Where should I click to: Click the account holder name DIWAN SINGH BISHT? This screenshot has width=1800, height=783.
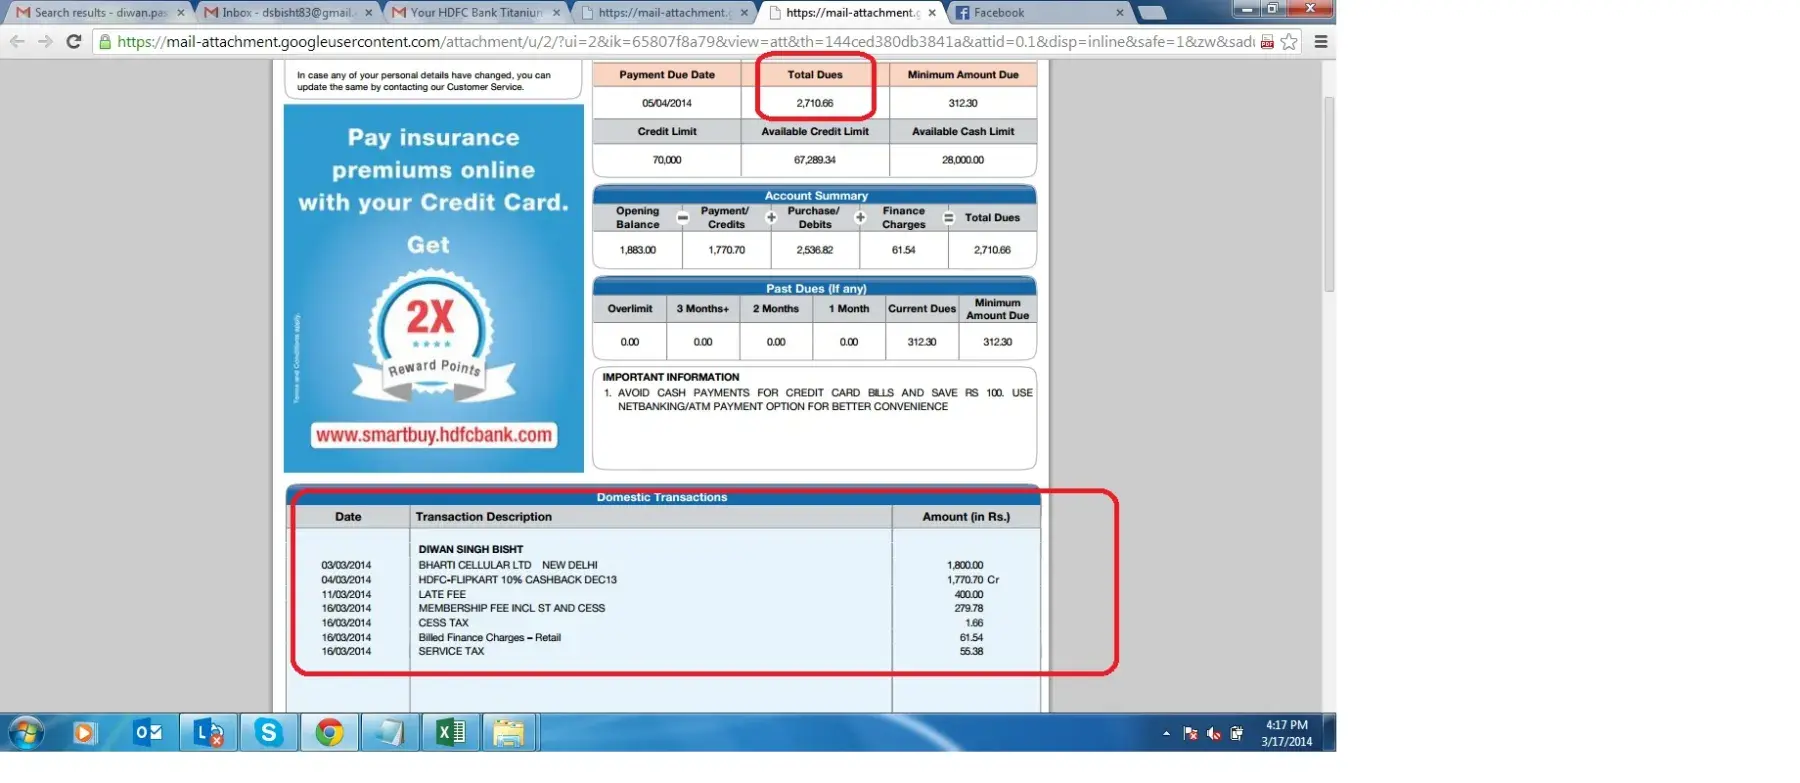[x=471, y=549]
